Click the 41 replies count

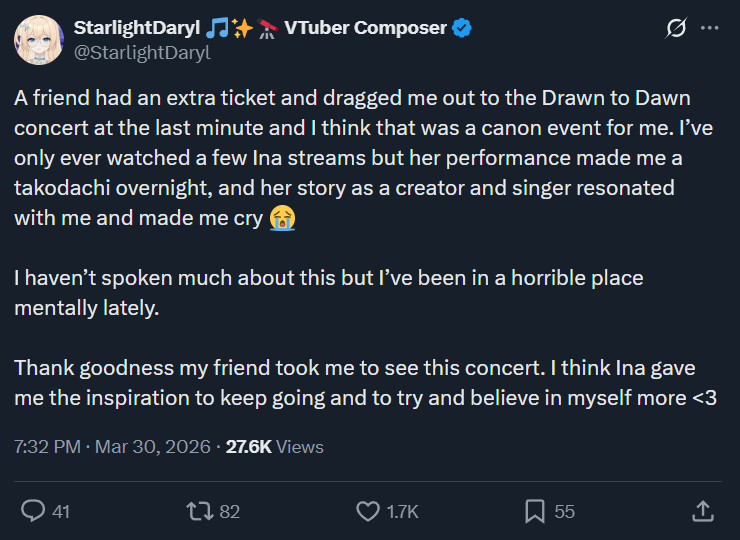tap(60, 511)
